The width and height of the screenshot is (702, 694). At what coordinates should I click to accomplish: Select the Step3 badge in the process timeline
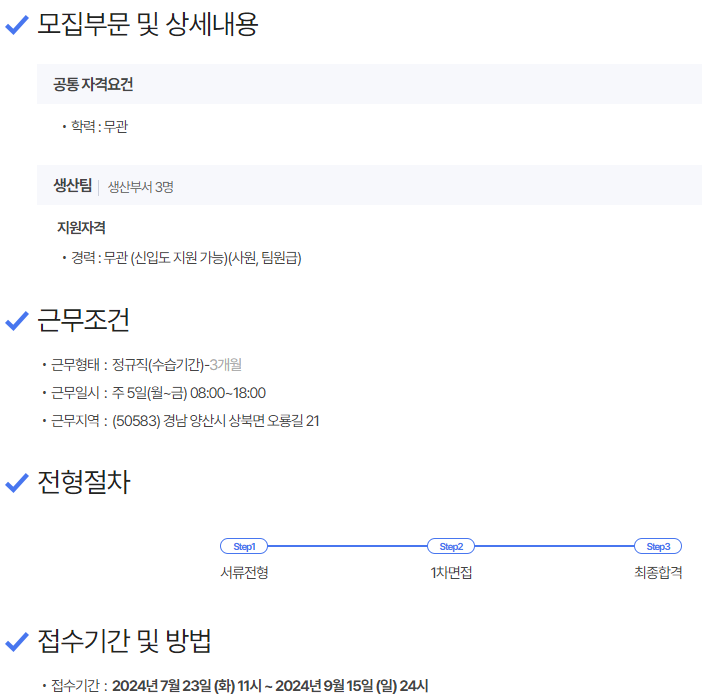(x=658, y=546)
